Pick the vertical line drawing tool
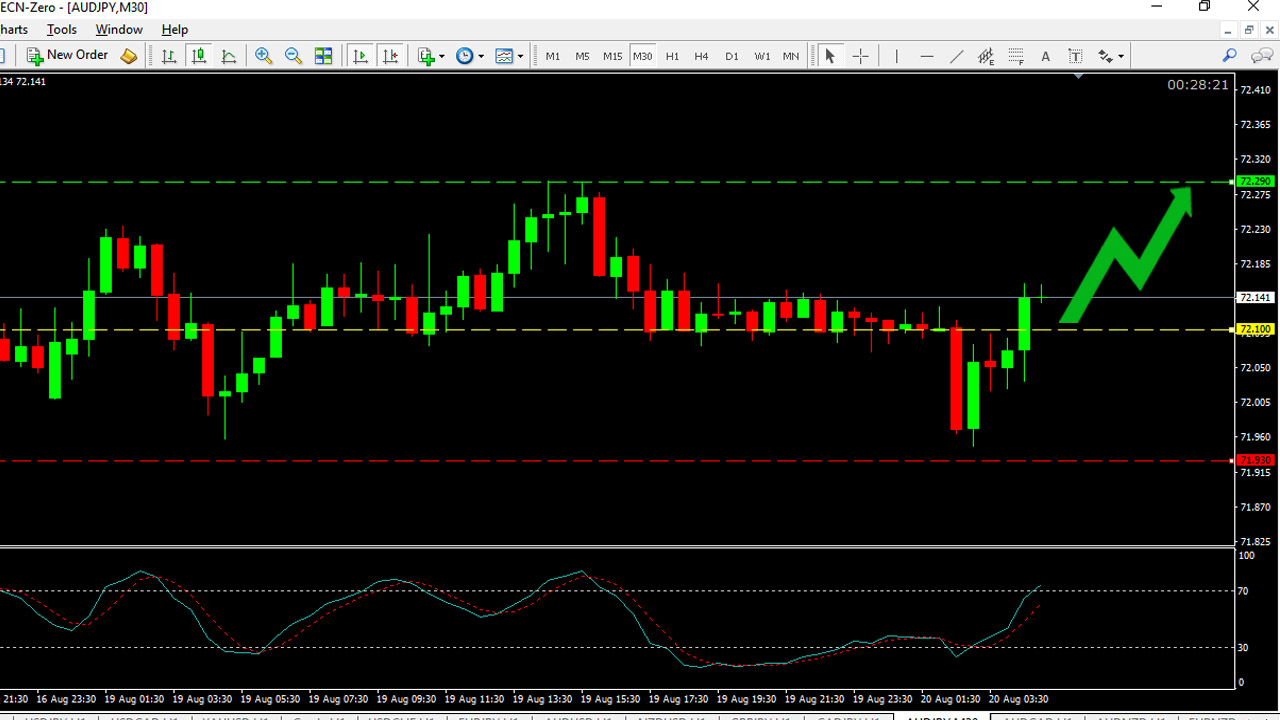Screen dimensions: 1280x720 (x=897, y=56)
